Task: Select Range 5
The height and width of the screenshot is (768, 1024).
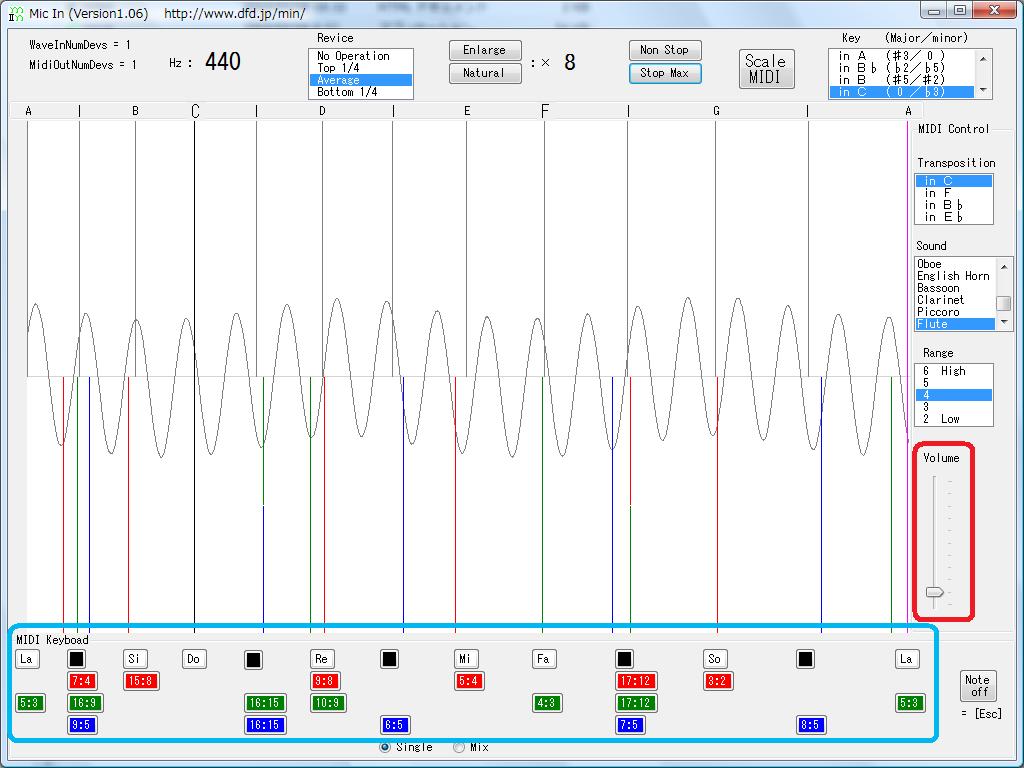Action: pyautogui.click(x=953, y=383)
